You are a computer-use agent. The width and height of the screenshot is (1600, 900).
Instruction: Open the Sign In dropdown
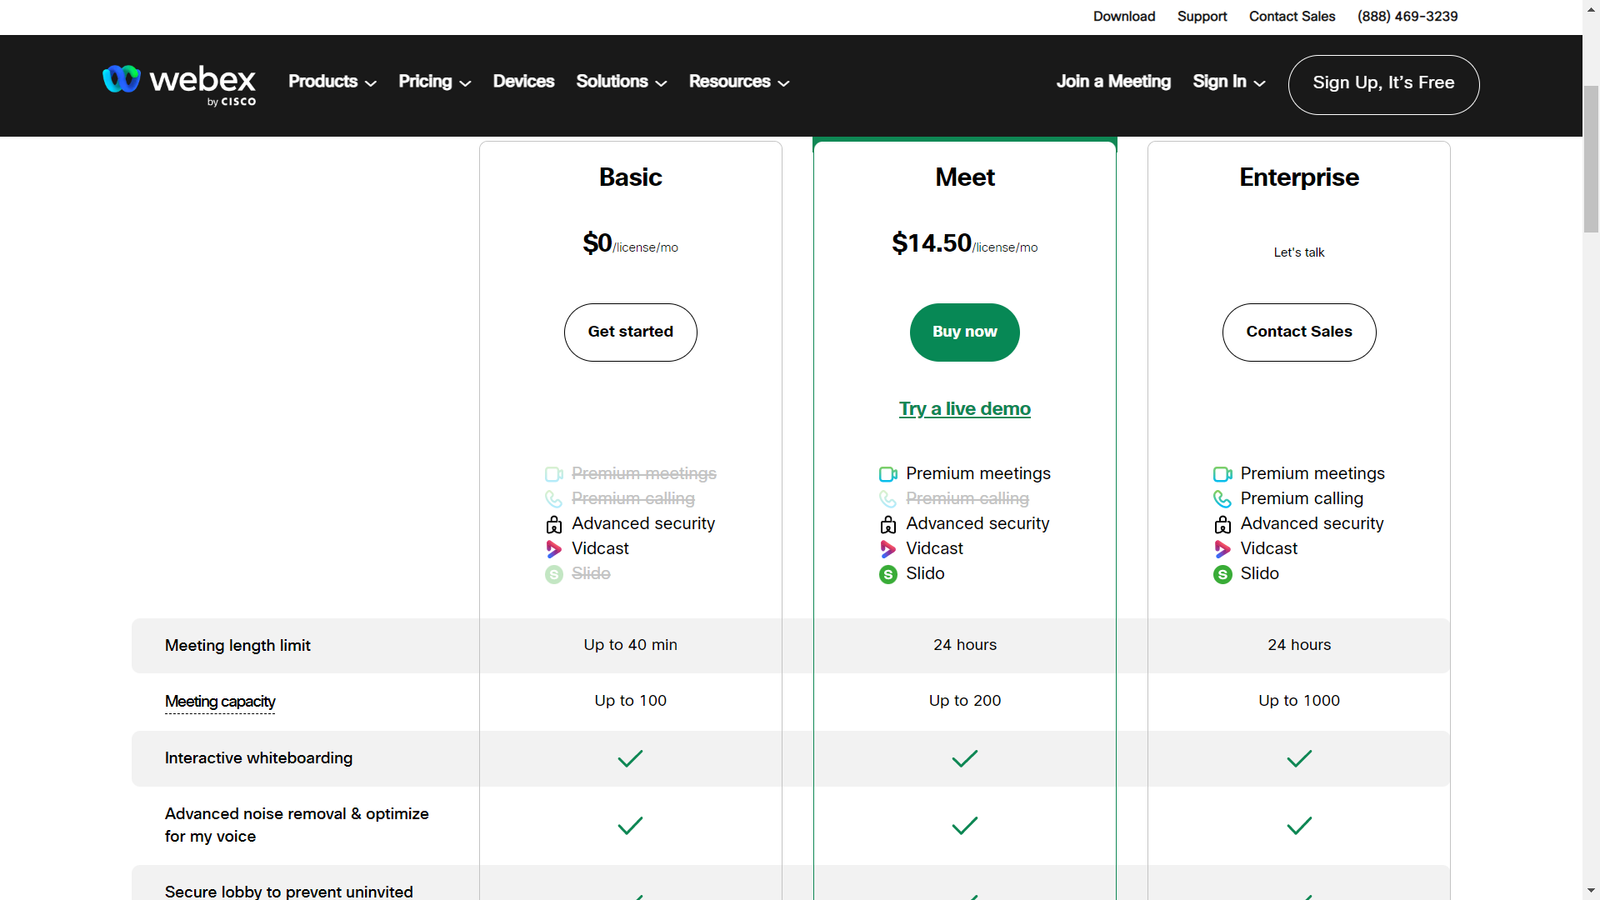pos(1229,82)
